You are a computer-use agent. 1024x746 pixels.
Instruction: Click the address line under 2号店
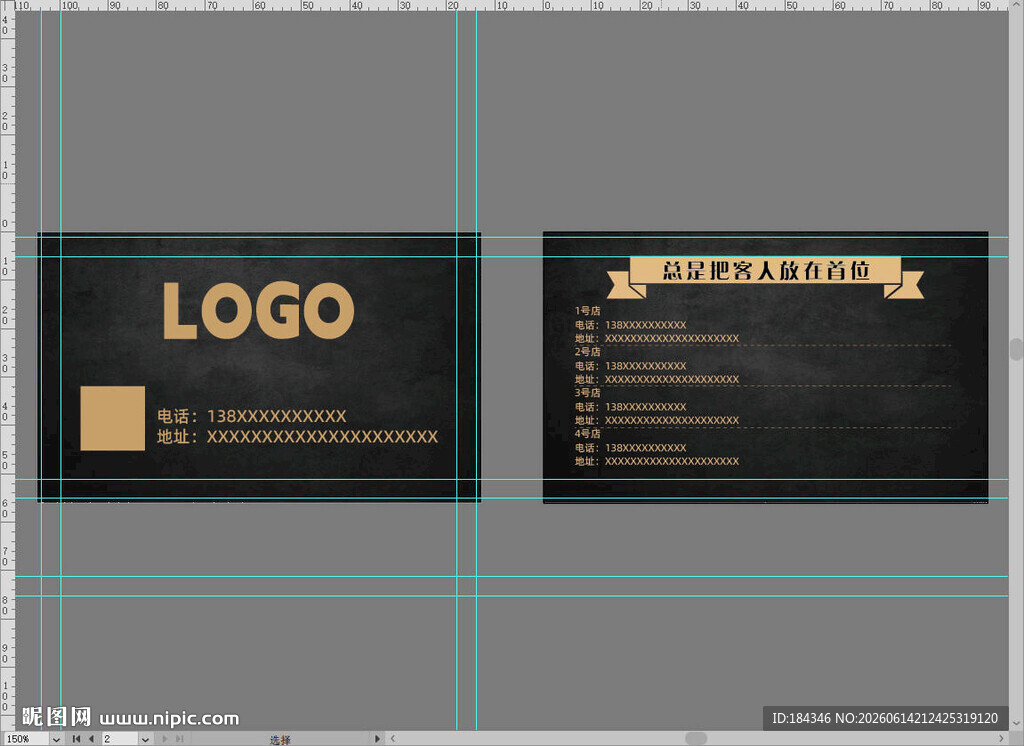point(656,379)
